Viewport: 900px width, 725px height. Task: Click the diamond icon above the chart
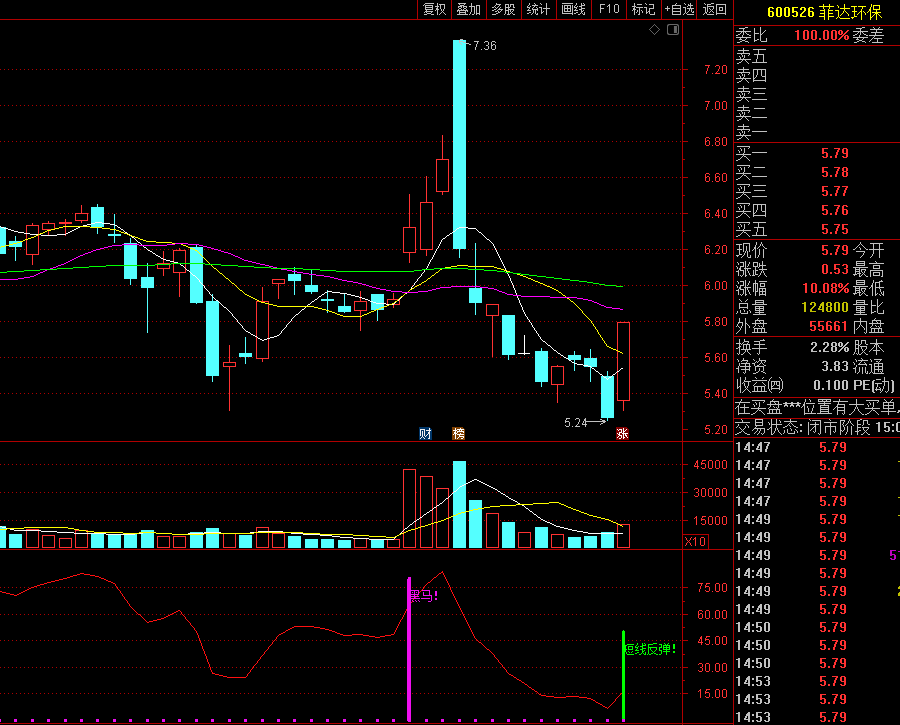pos(654,30)
